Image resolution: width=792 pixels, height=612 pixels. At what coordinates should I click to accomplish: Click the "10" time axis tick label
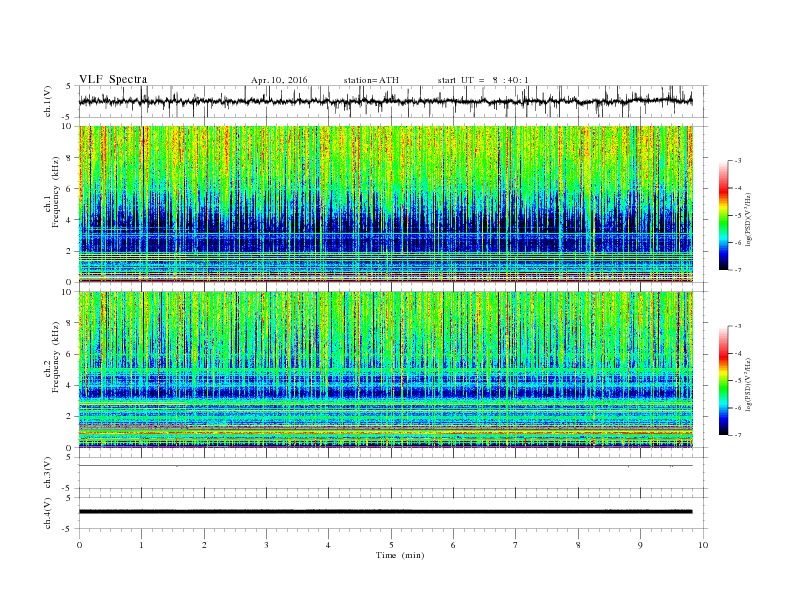coord(703,545)
